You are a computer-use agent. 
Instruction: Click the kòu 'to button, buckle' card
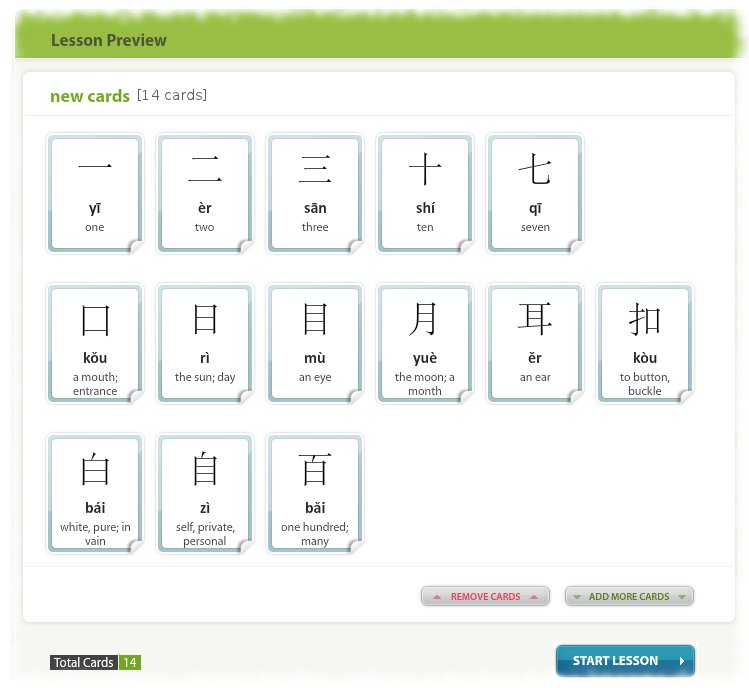coord(644,344)
